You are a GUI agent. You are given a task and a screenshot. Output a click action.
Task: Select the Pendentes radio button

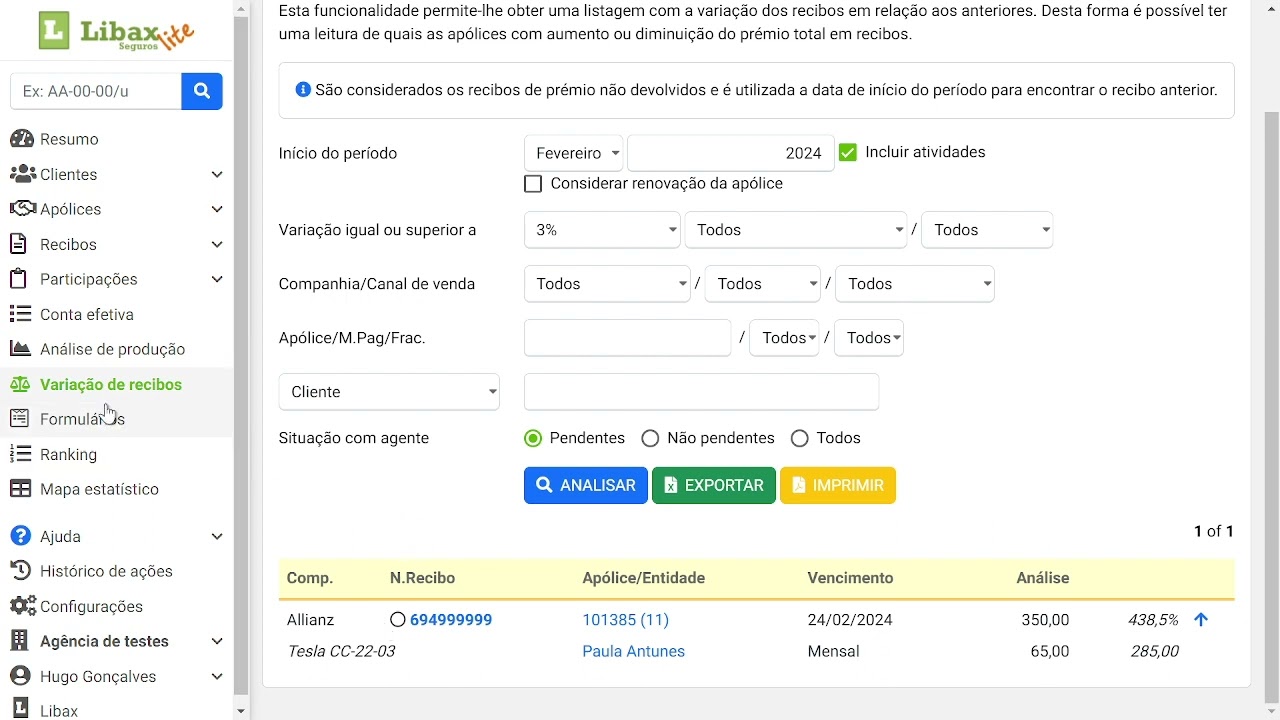coord(533,438)
